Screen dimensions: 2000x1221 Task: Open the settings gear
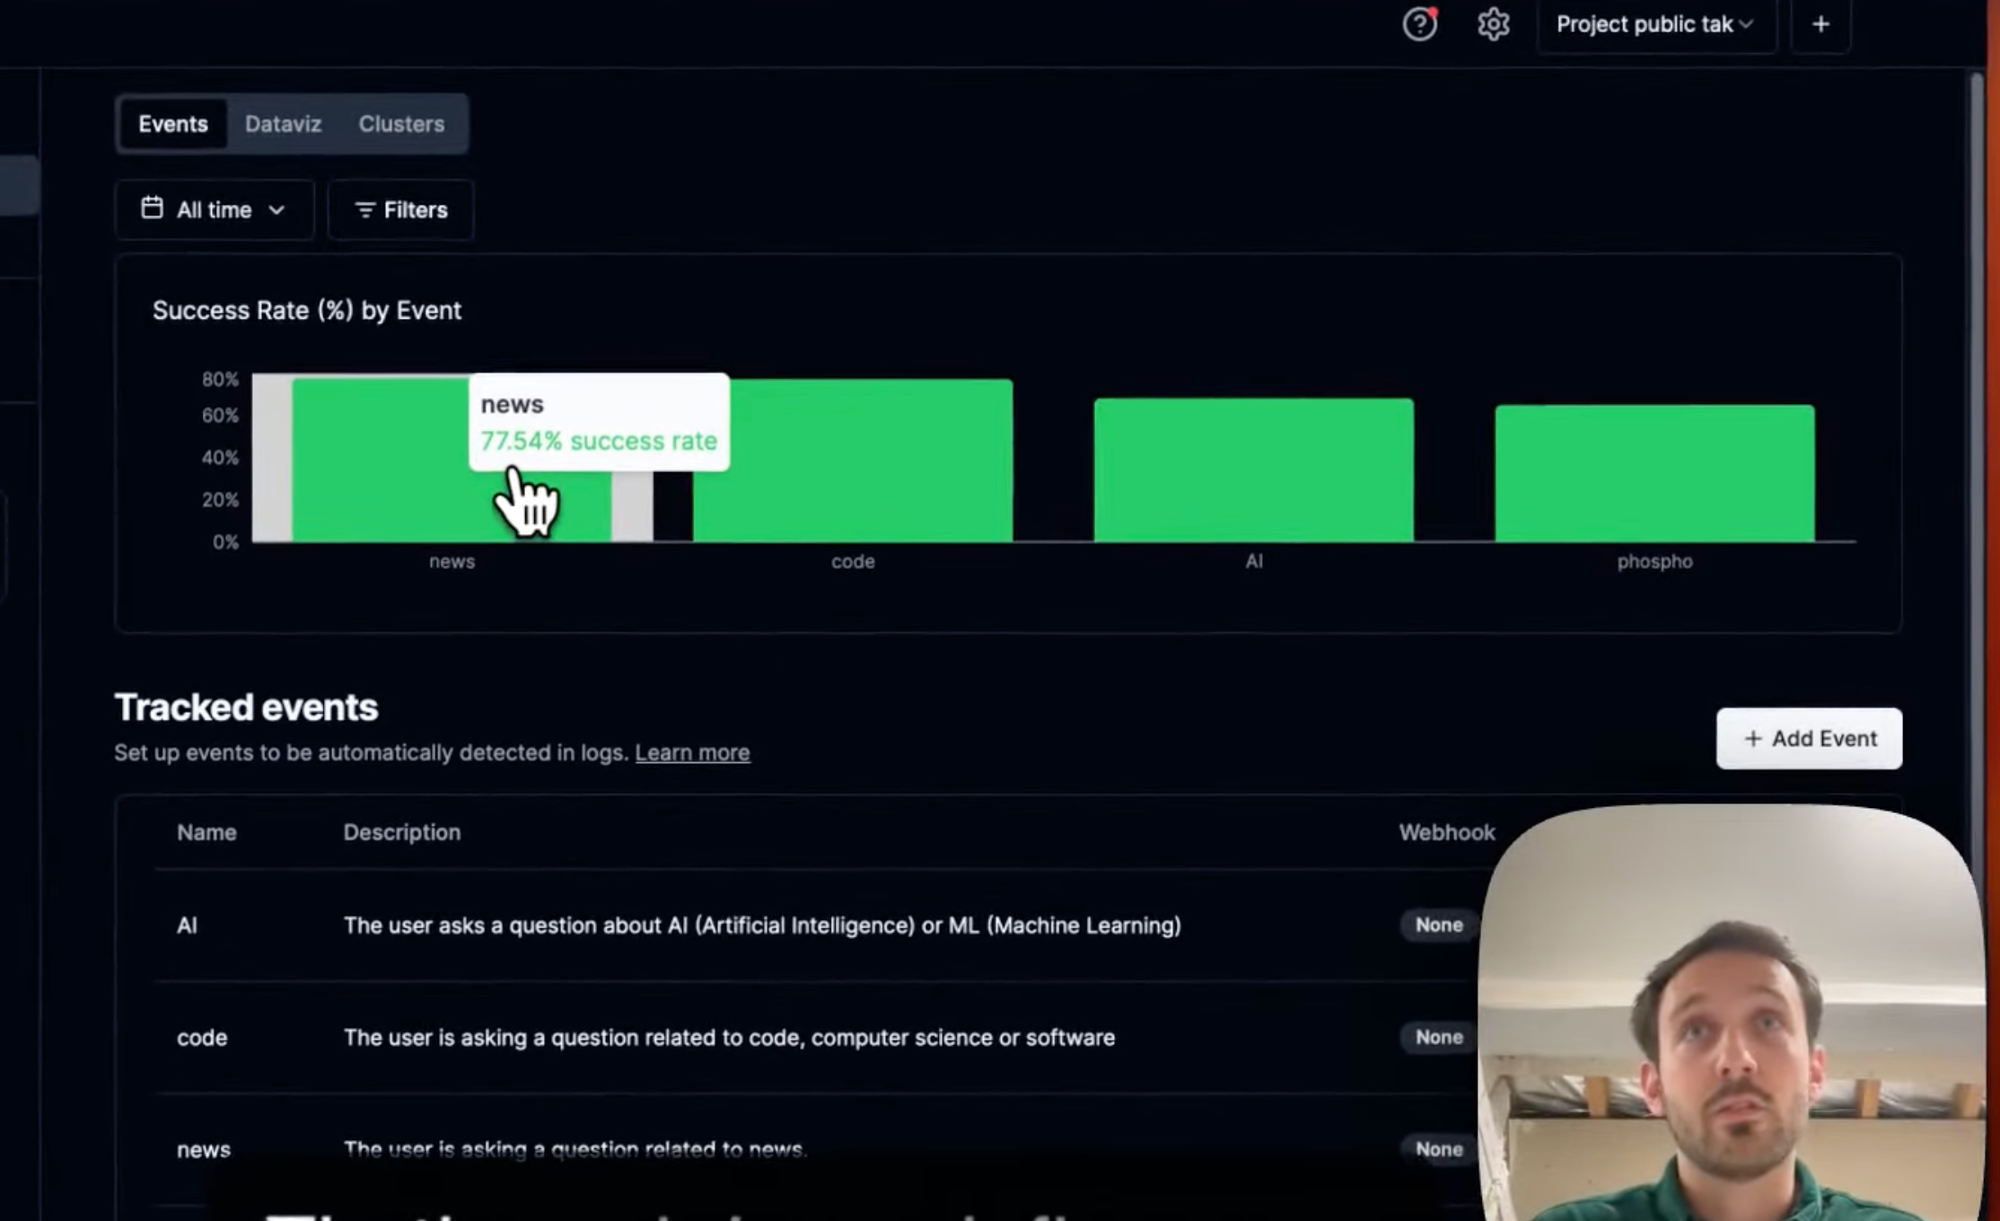point(1494,24)
